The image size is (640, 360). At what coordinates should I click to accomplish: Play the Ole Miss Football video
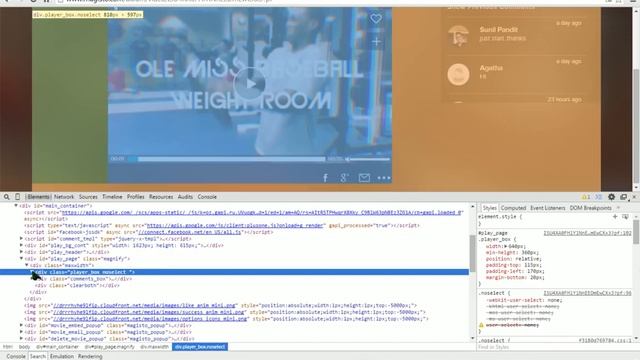click(x=249, y=84)
